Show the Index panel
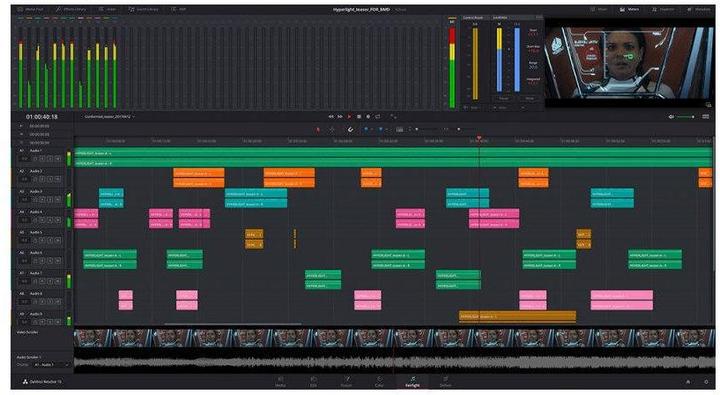Viewport: 720px width, 395px height. [108, 9]
